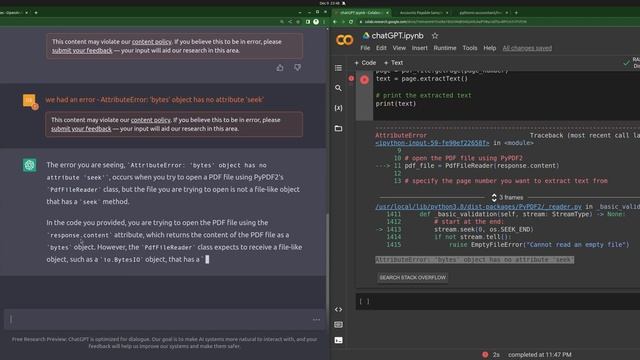This screenshot has width=640, height=360.
Task: Open the View menu
Action: [x=399, y=48]
